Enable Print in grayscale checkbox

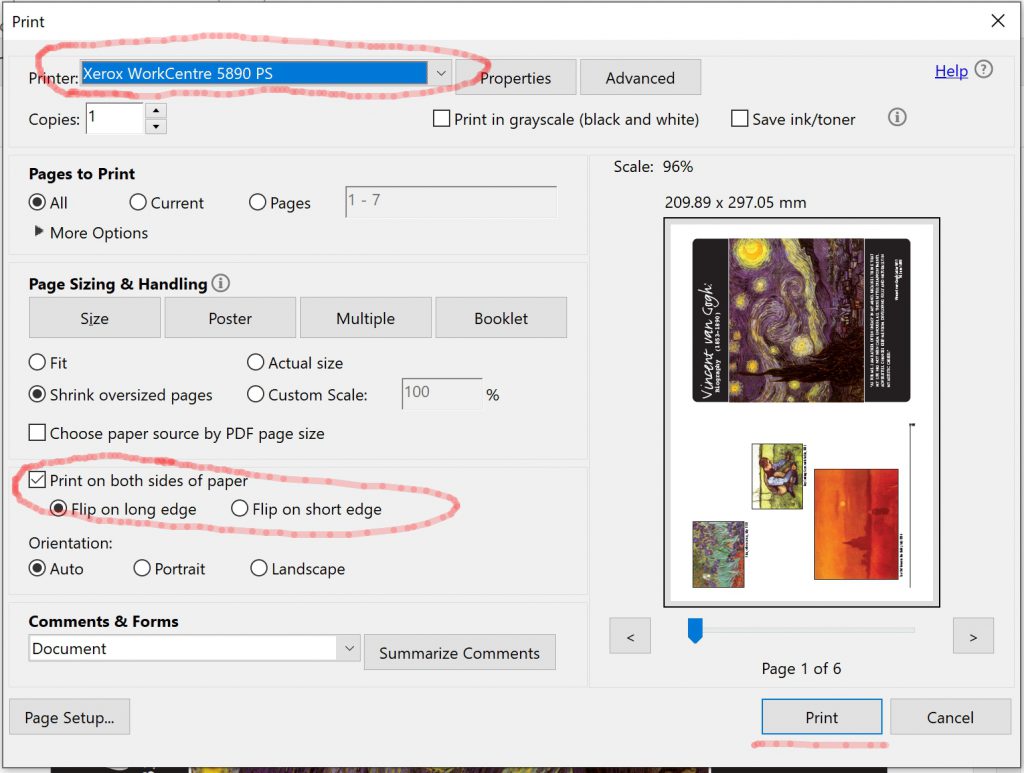point(441,118)
